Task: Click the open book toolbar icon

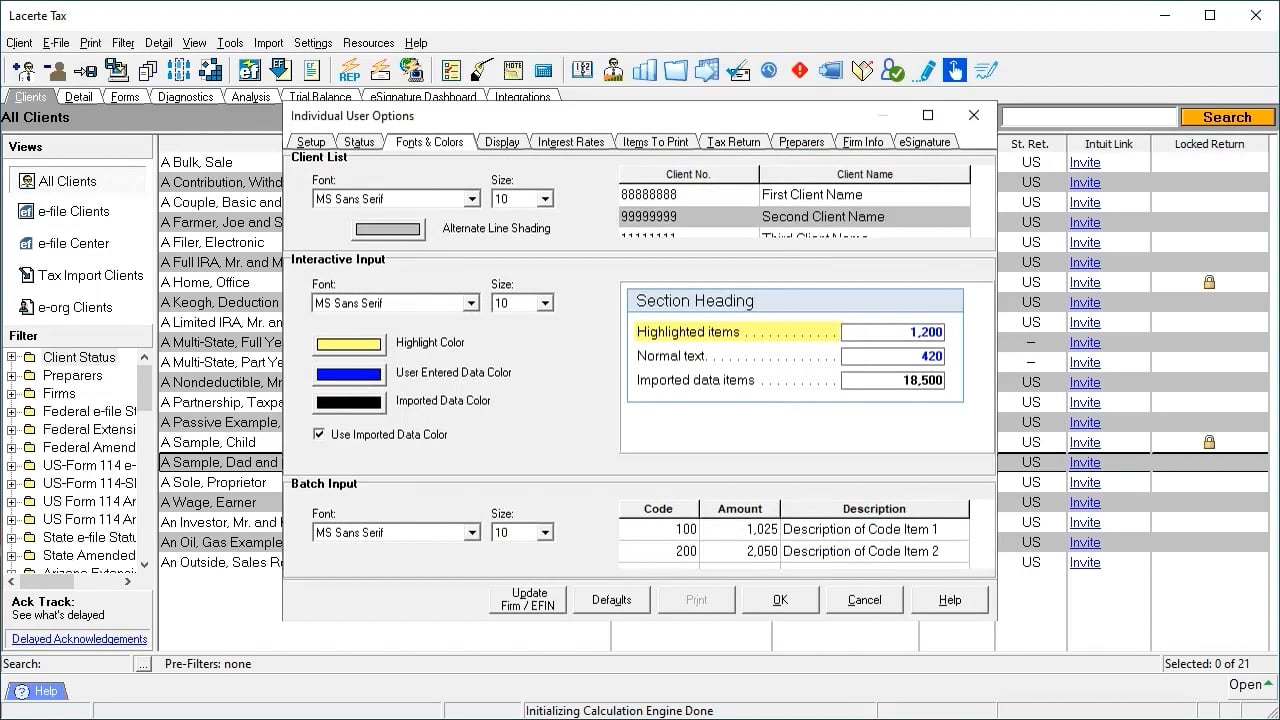Action: pyautogui.click(x=862, y=70)
